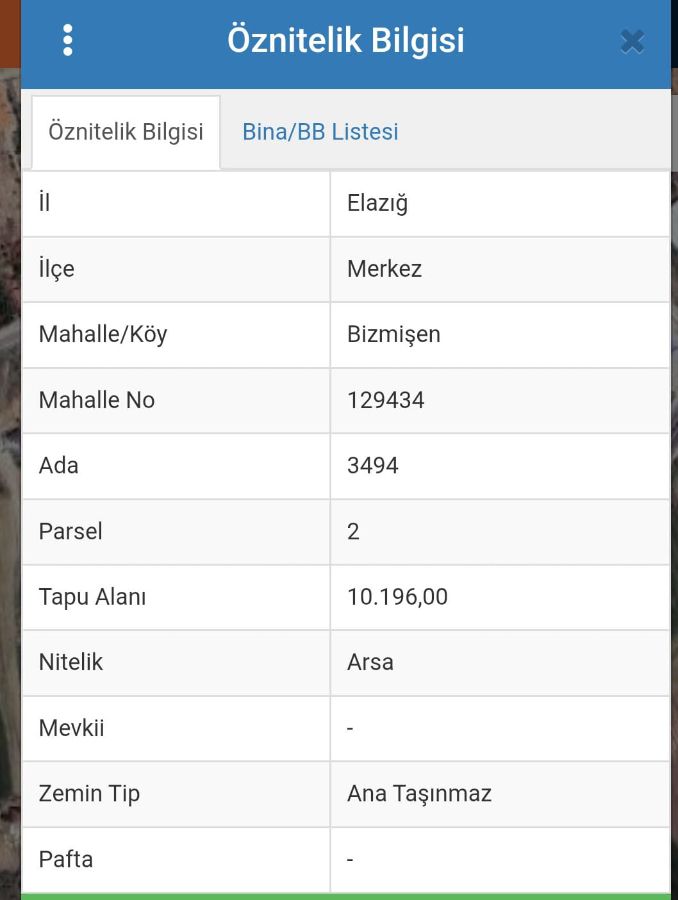Select the Tapu Alanı row label

click(93, 597)
